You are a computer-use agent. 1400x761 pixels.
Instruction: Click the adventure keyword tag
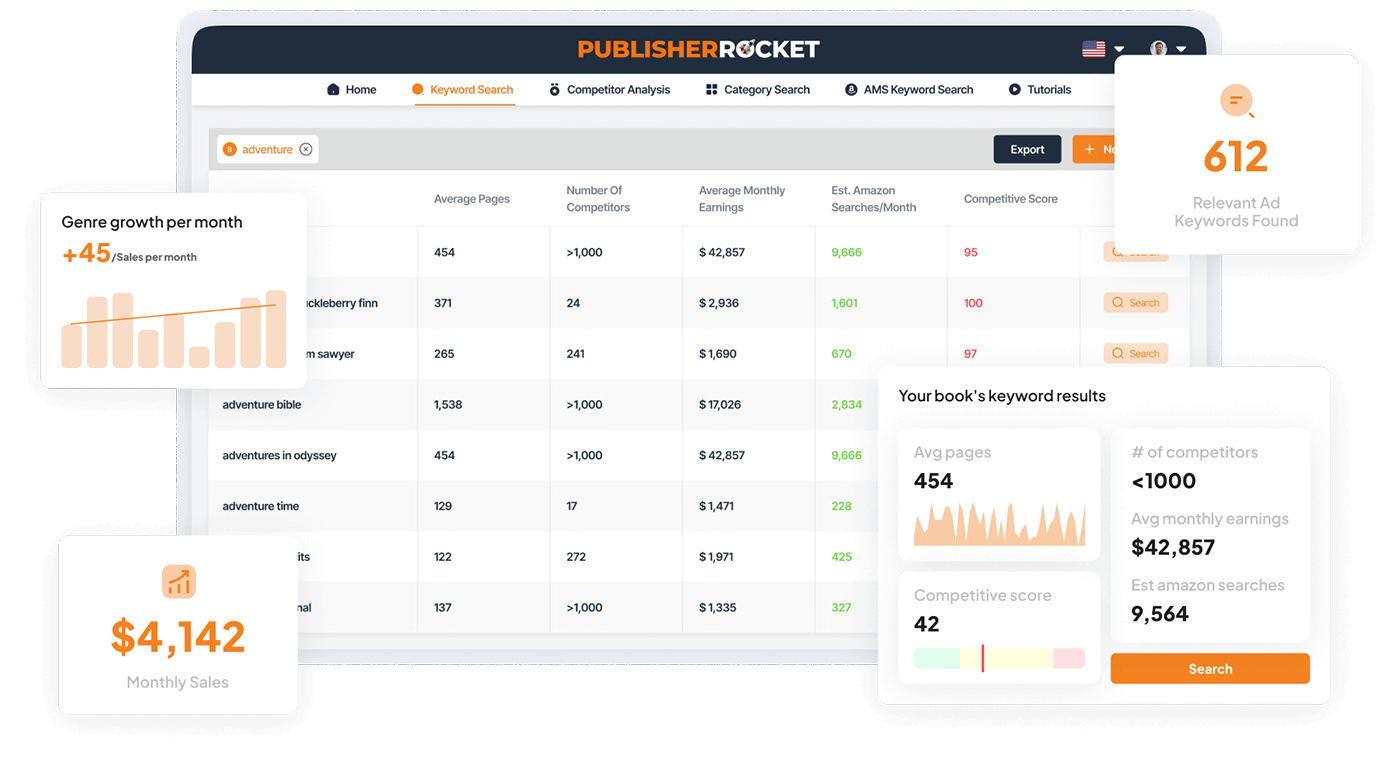(x=267, y=150)
